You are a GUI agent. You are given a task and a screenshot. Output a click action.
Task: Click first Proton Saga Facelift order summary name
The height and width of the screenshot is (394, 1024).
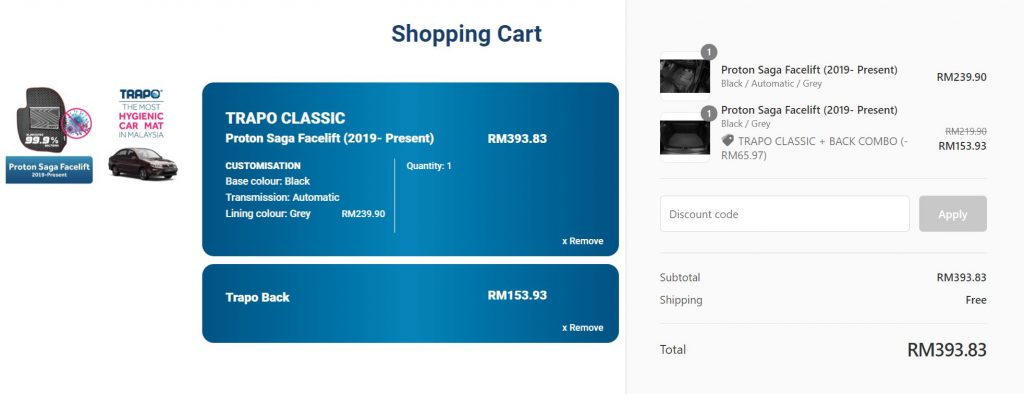coord(809,70)
